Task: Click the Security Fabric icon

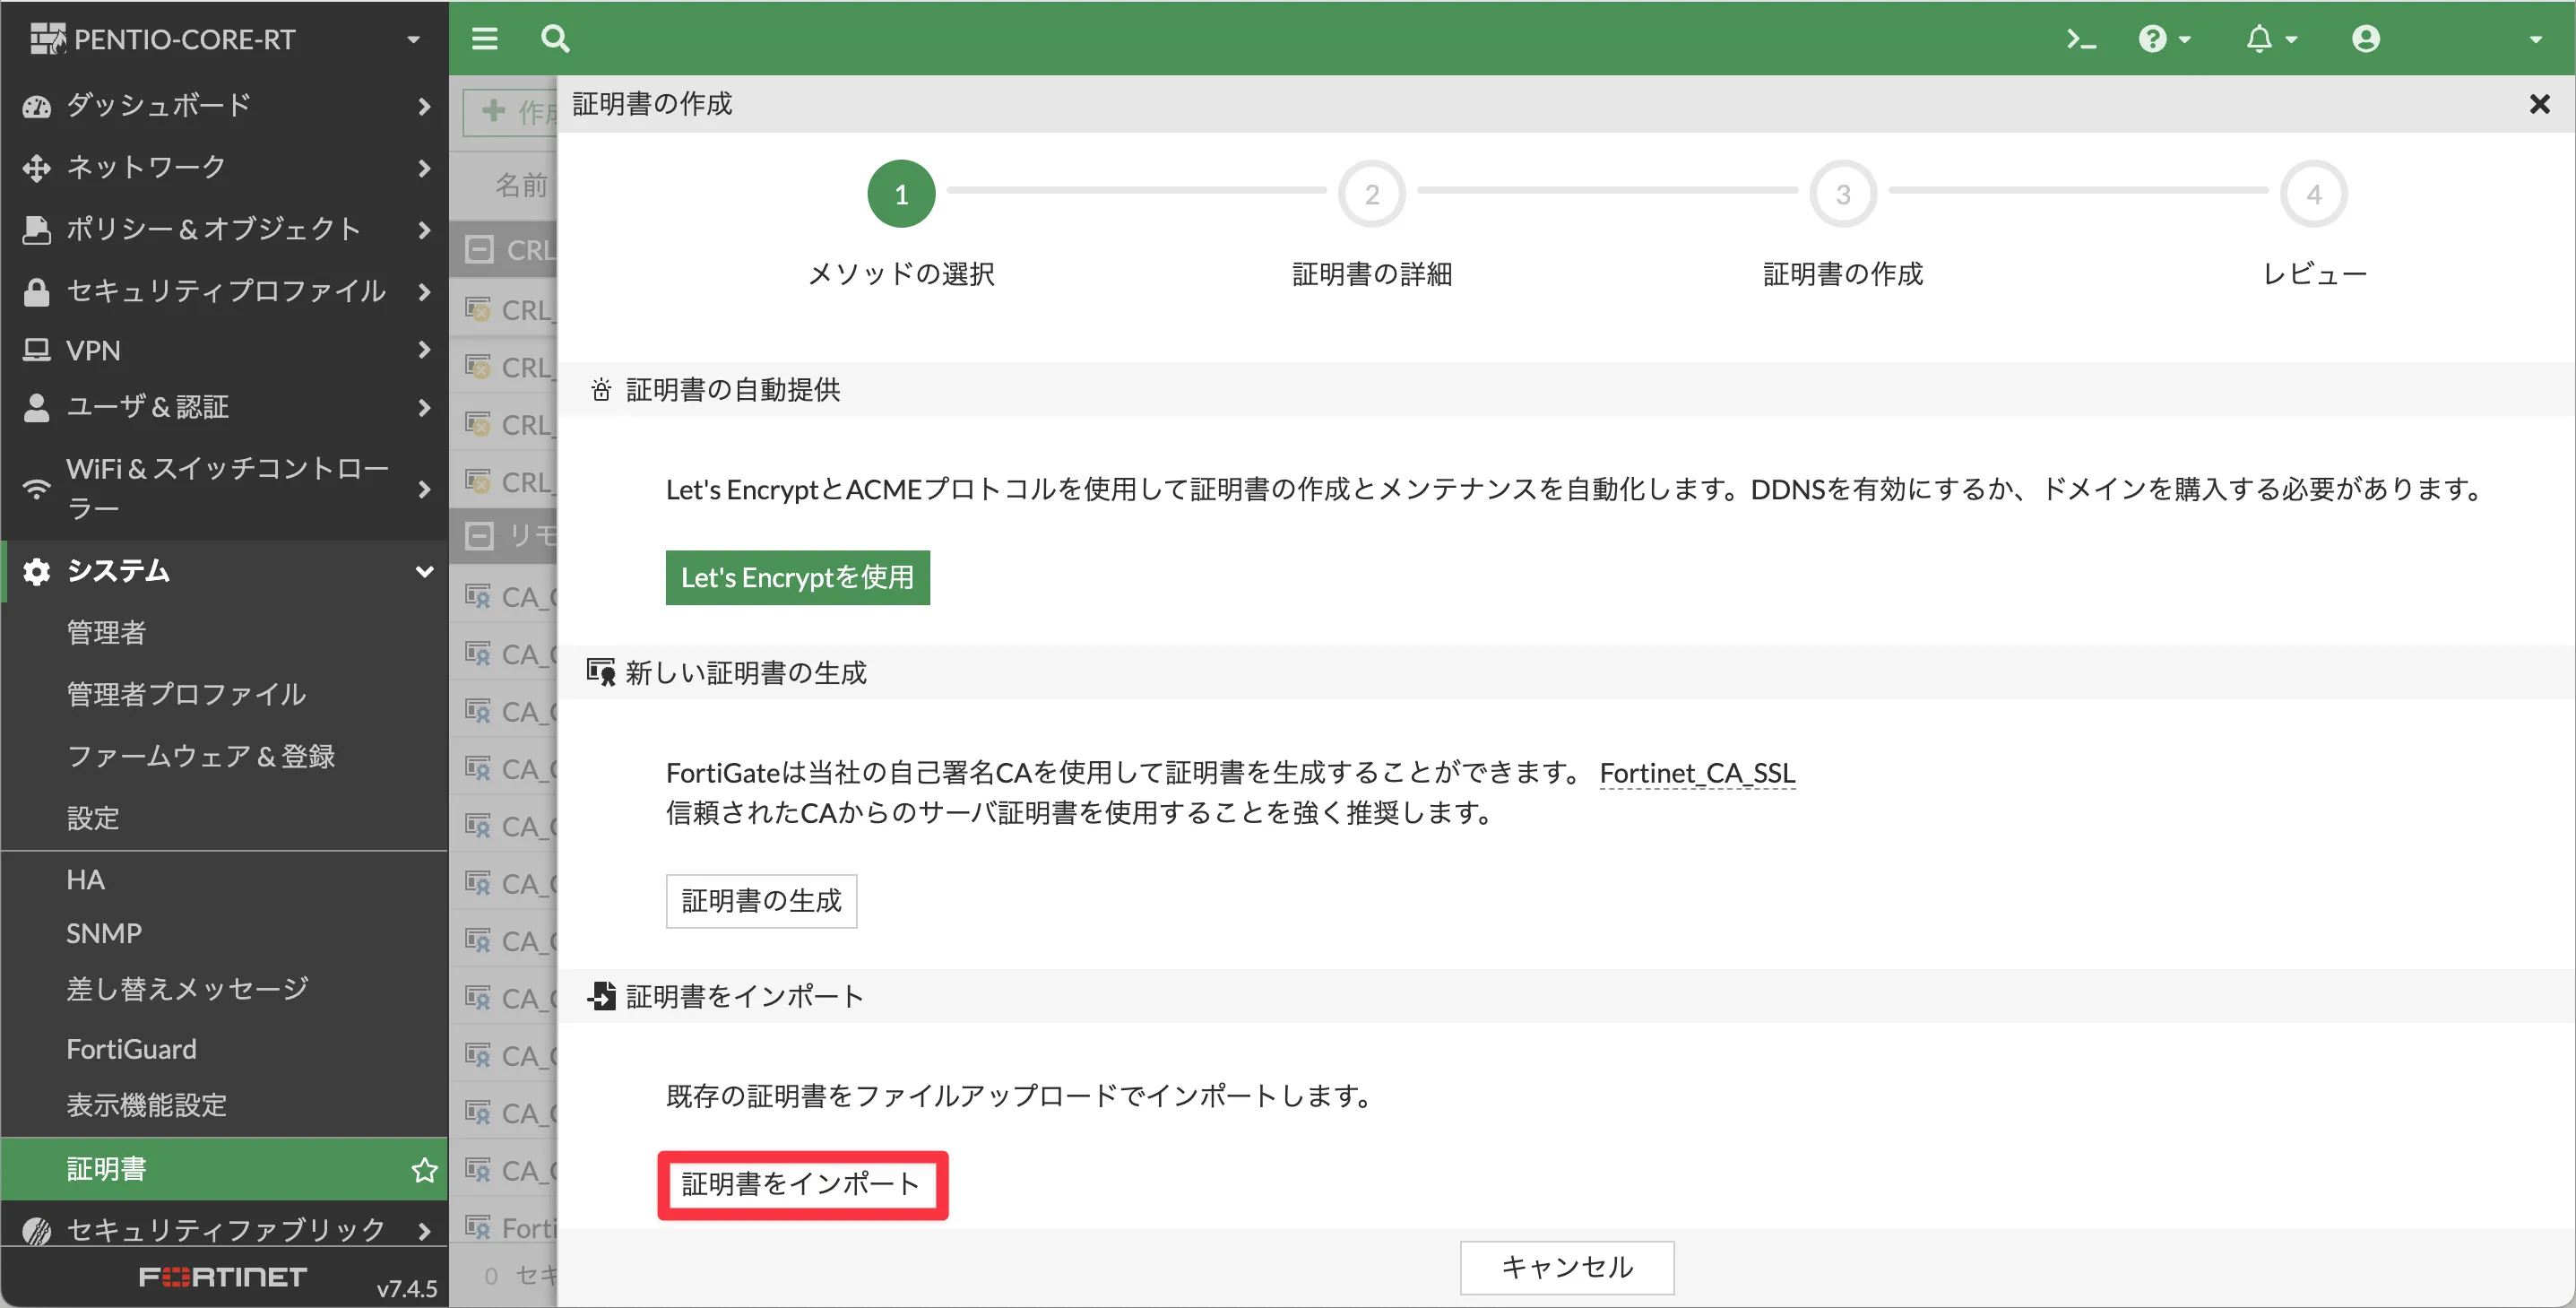Action: (x=36, y=1230)
